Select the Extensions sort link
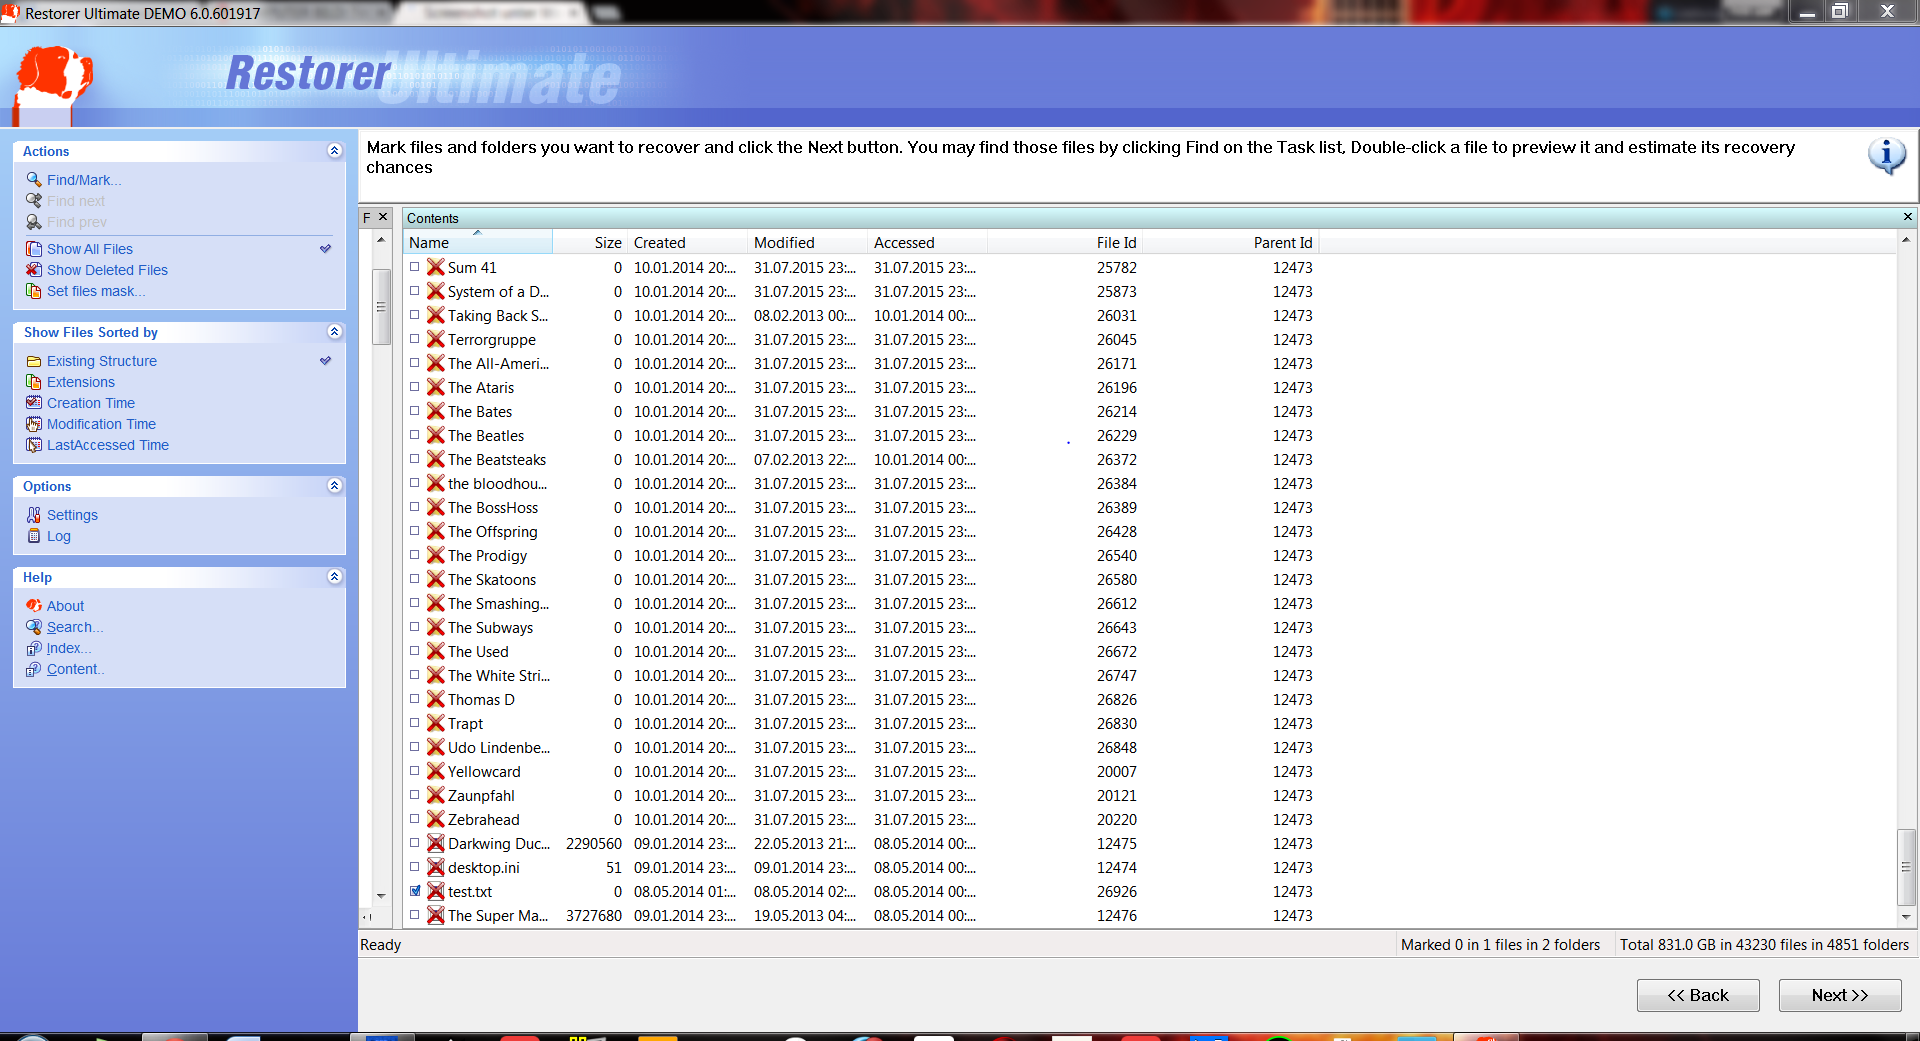This screenshot has height=1041, width=1920. tap(81, 382)
